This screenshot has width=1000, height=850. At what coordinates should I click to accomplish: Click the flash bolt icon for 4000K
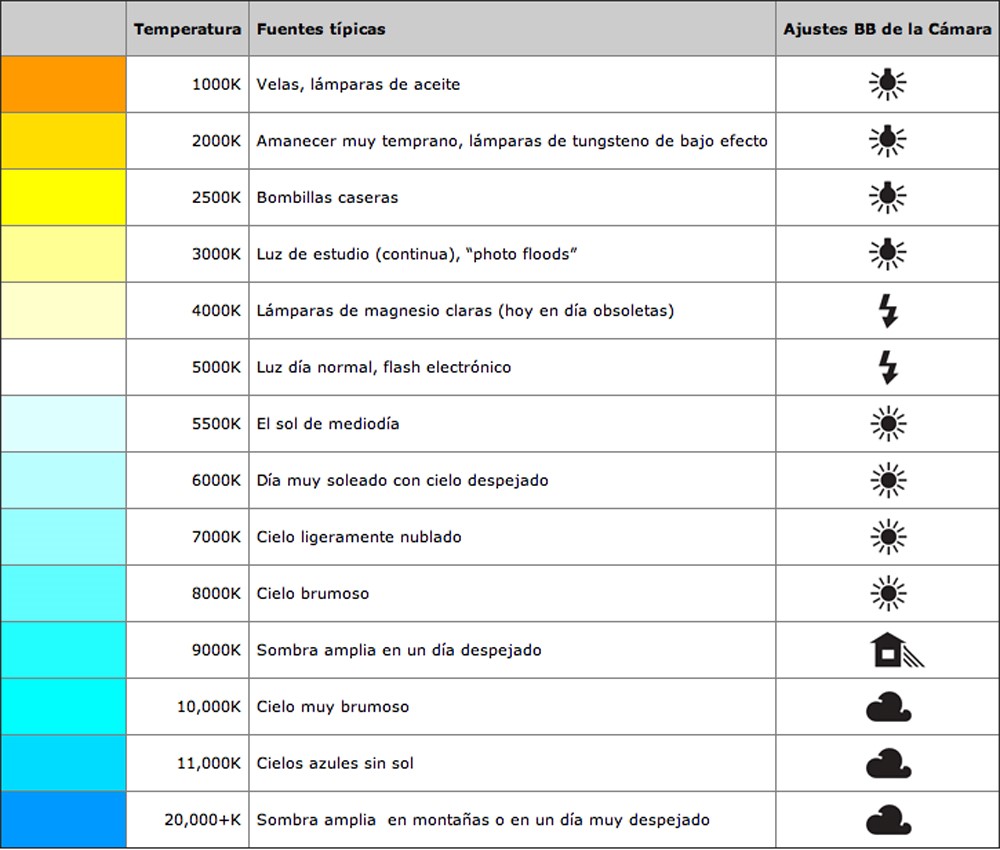click(x=888, y=311)
